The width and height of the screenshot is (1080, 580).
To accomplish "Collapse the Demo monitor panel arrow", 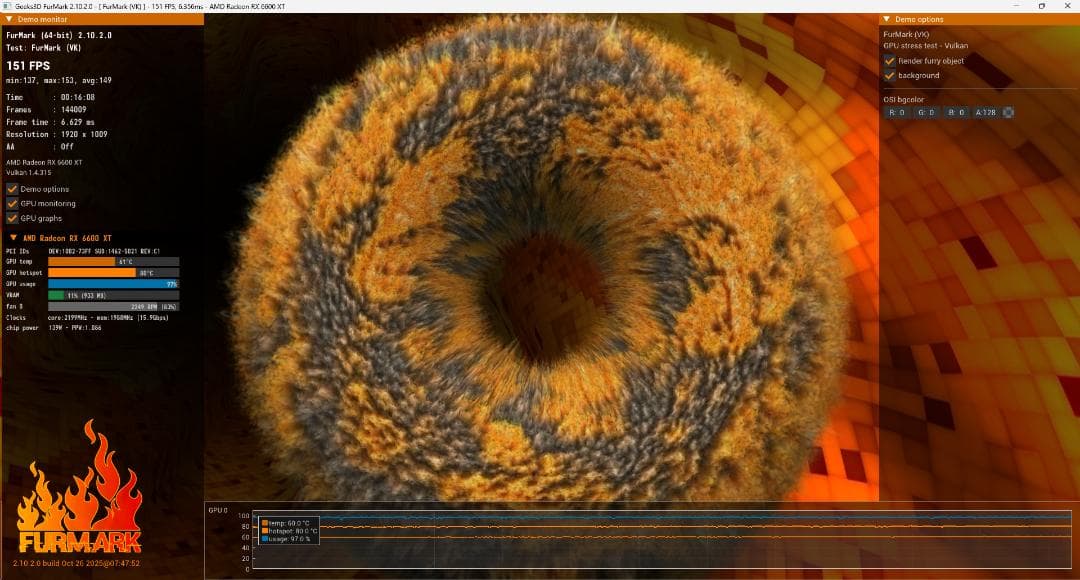I will point(7,19).
